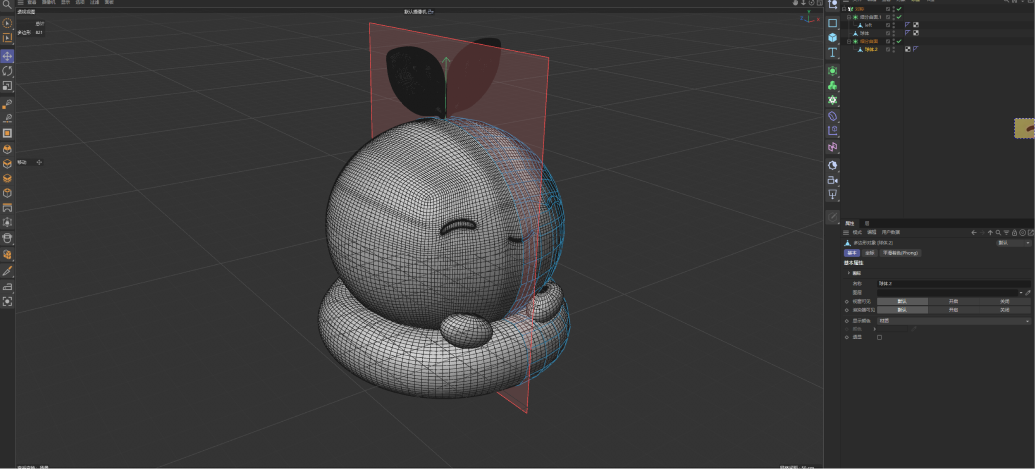Switch to the 坐标 coordinates tab
This screenshot has width=1035, height=469.
[x=869, y=253]
